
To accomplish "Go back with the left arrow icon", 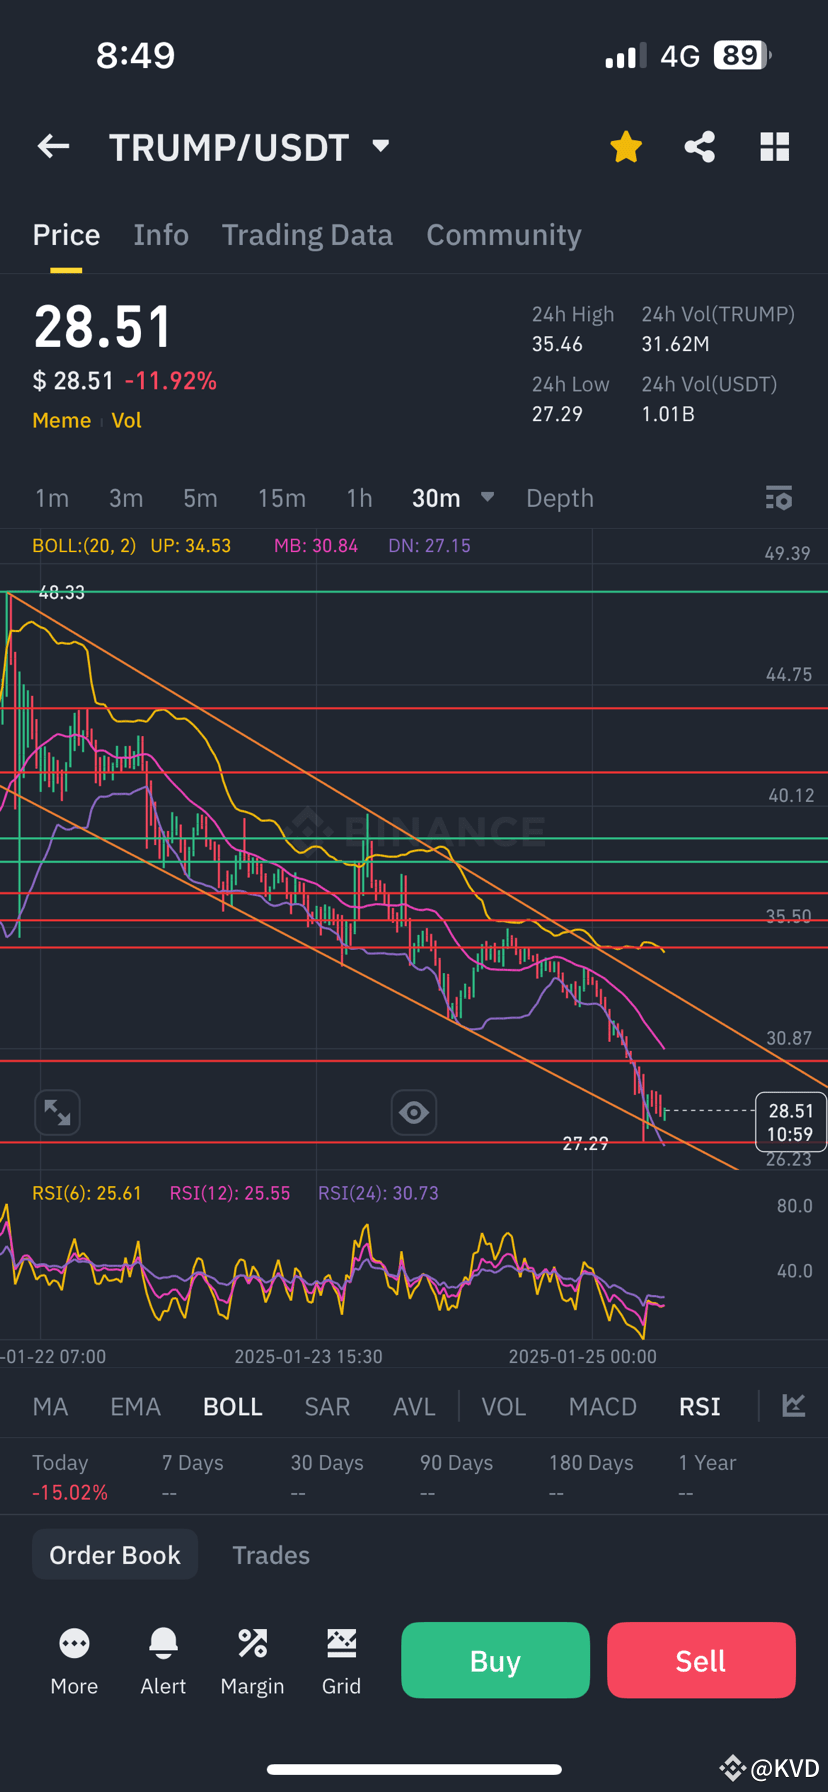I will click(x=53, y=147).
